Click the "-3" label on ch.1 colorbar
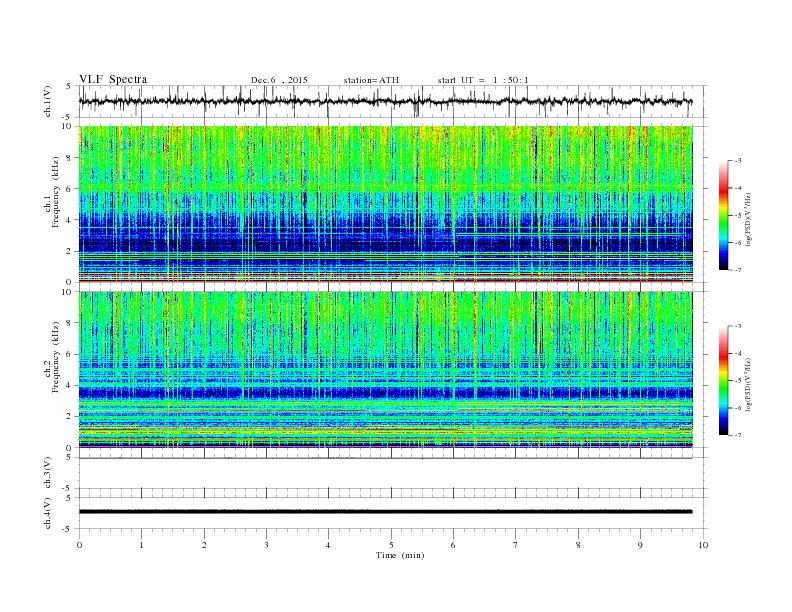This screenshot has height=612, width=792. click(736, 161)
